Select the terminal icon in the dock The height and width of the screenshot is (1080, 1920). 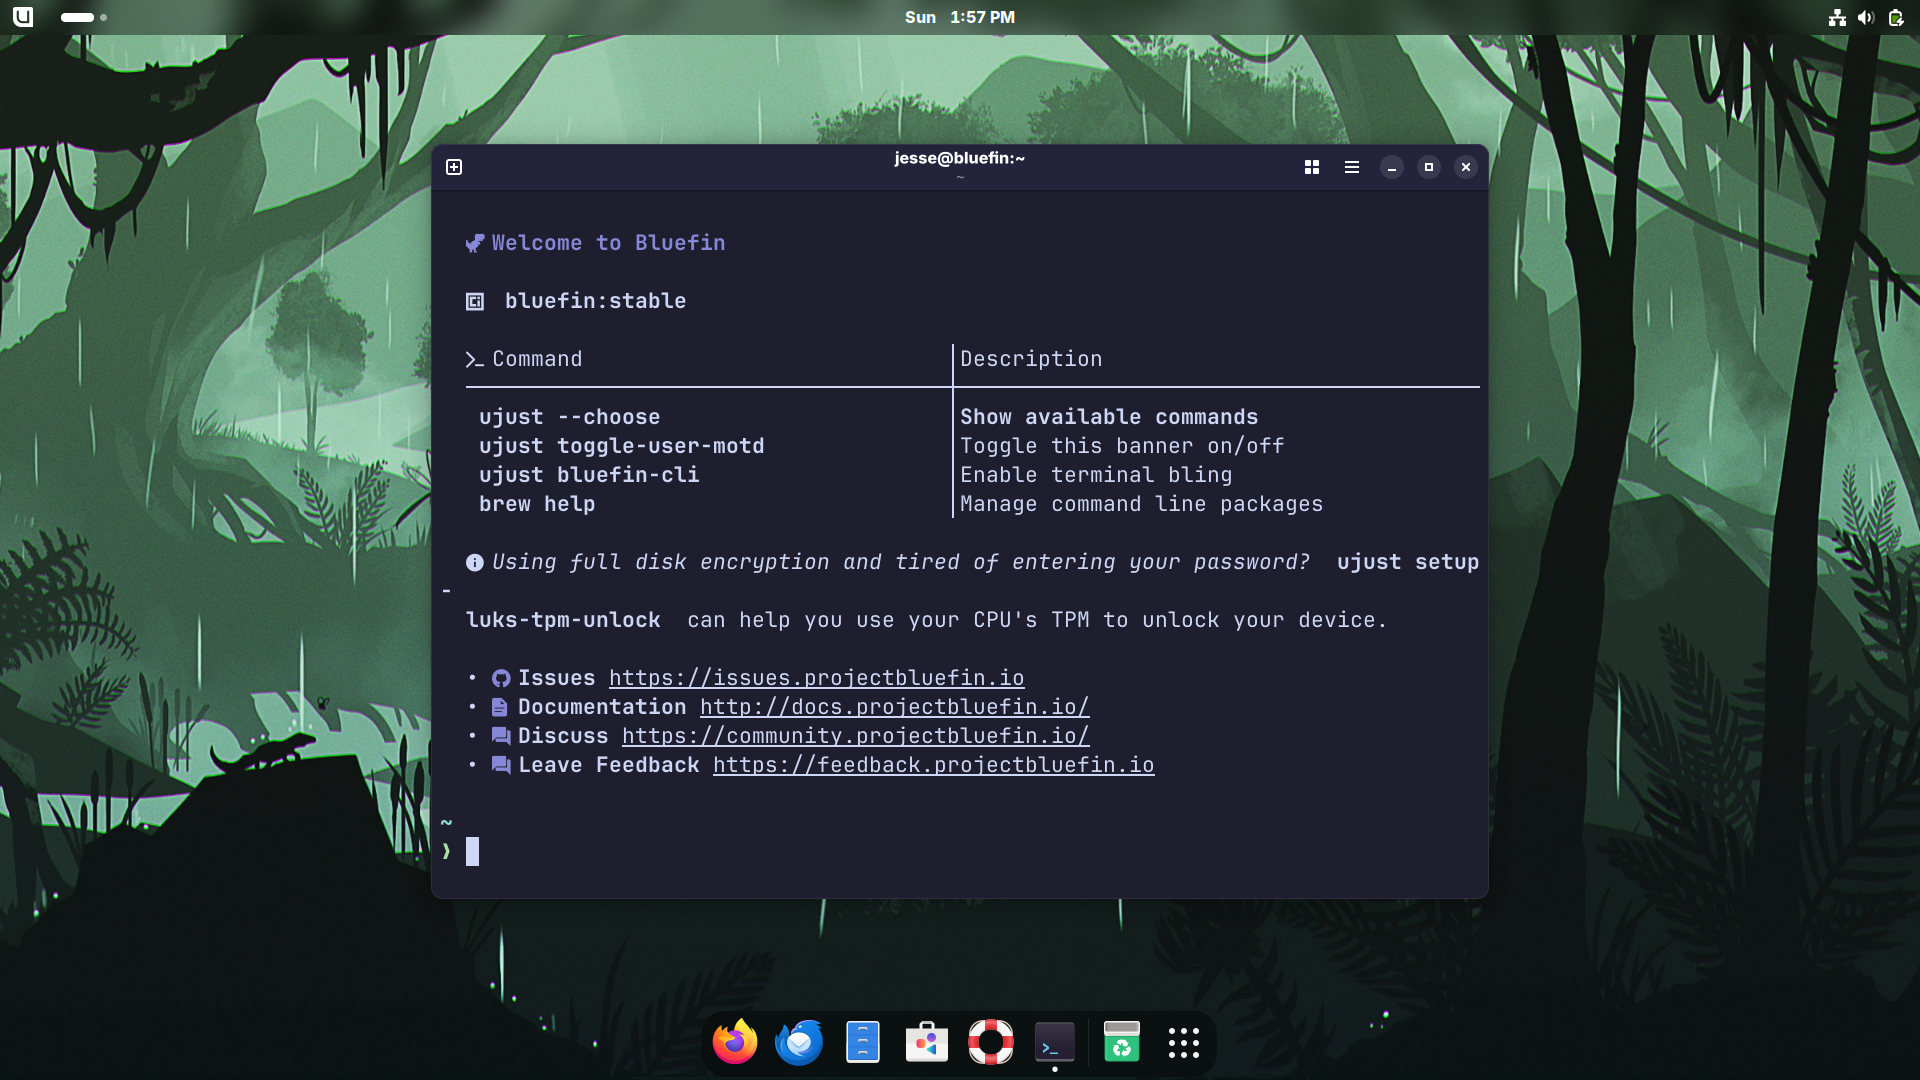[1055, 1042]
